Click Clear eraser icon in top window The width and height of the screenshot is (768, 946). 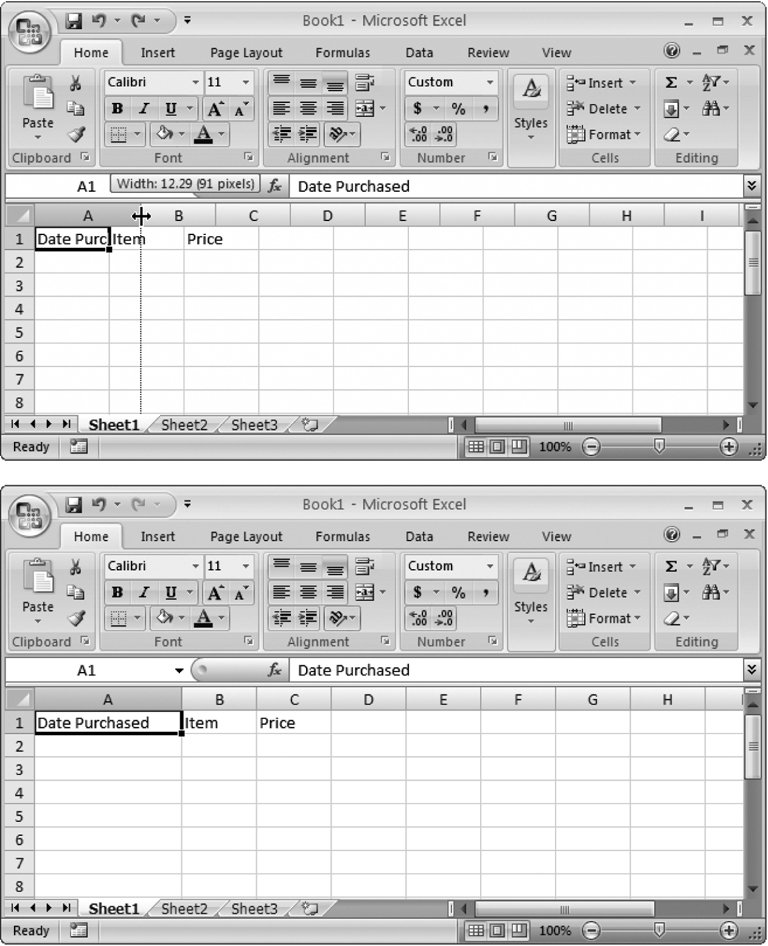click(x=671, y=135)
